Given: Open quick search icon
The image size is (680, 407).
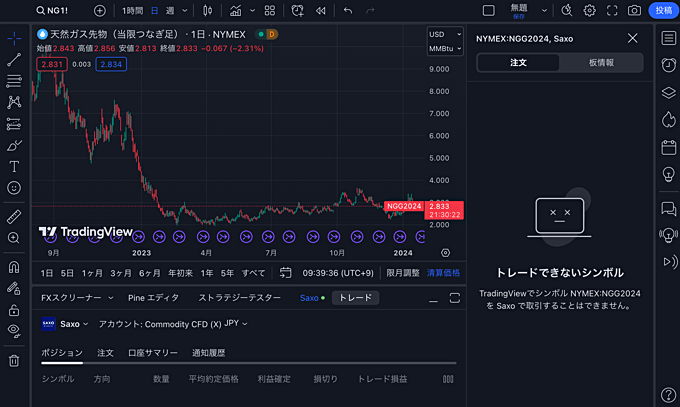Looking at the screenshot, I should coord(567,10).
